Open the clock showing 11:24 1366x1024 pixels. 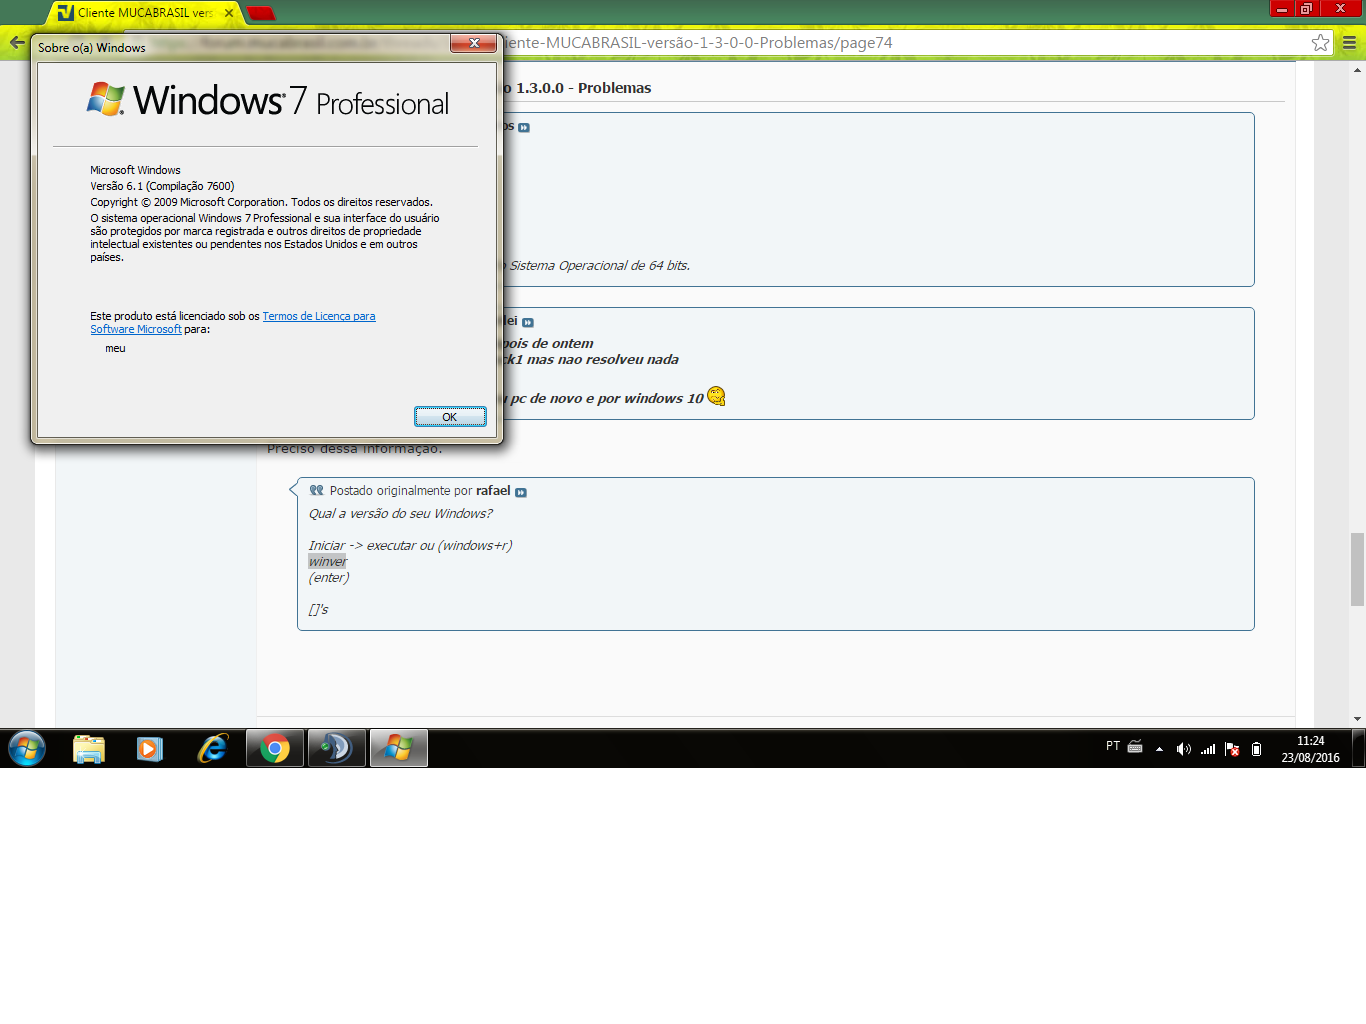pos(1310,749)
